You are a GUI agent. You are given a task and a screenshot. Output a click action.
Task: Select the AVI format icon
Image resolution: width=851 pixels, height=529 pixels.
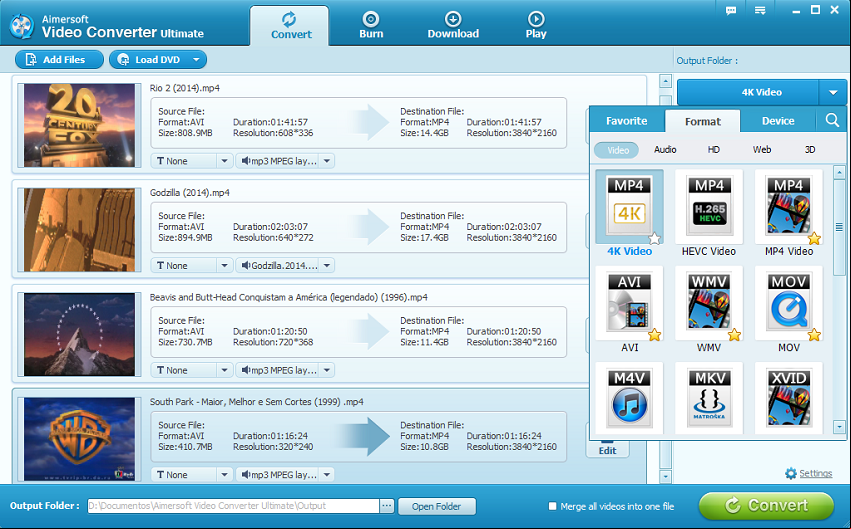(629, 303)
